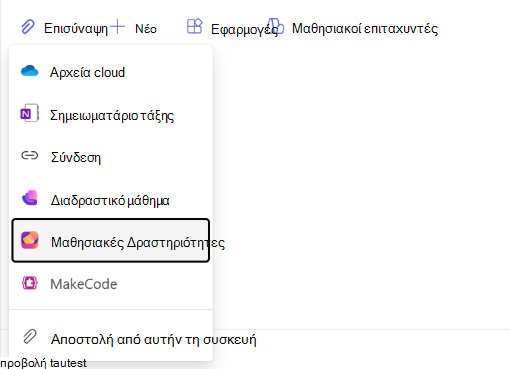Click the προβολή tautest text

43,363
